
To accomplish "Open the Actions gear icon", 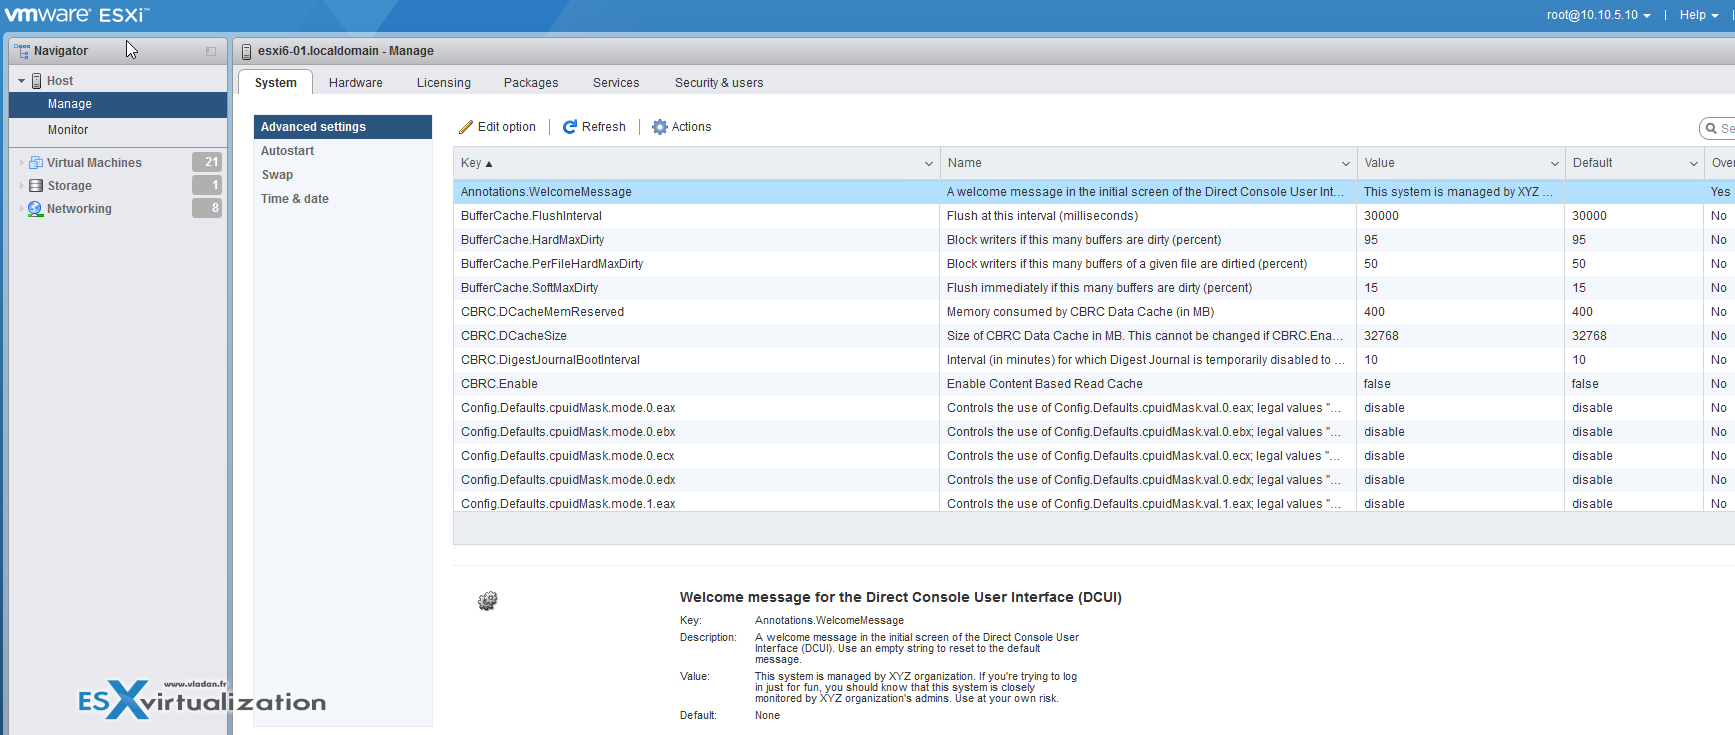I will point(660,127).
